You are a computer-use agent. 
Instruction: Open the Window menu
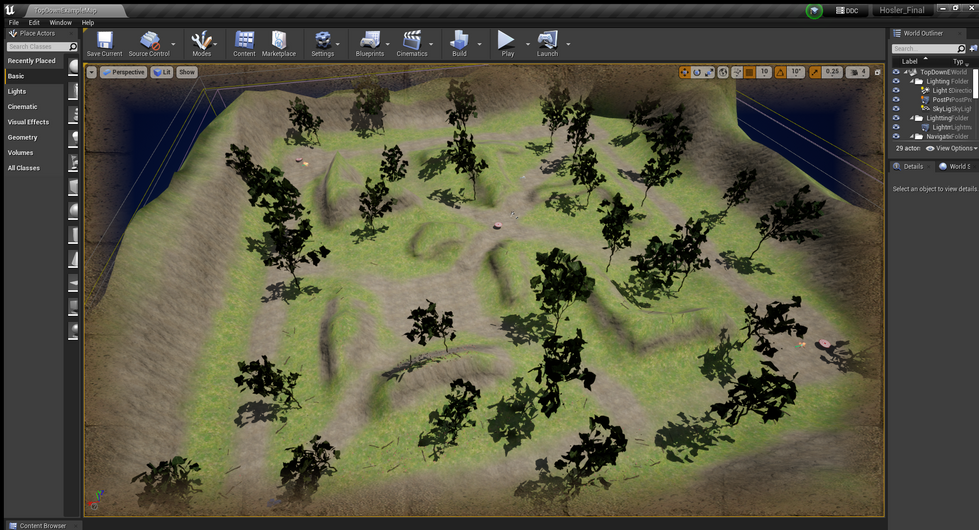[x=61, y=22]
